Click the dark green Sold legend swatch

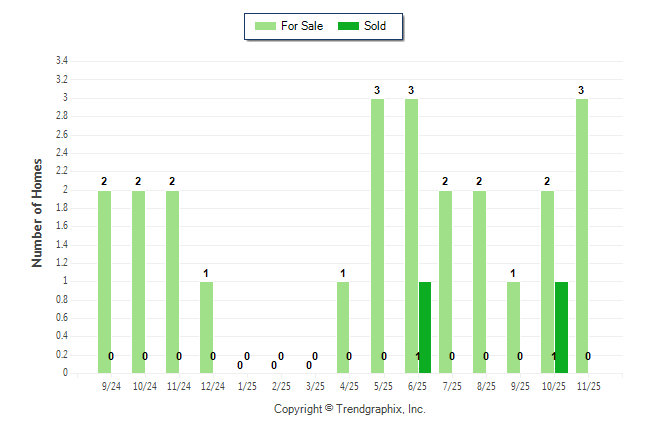coord(349,26)
